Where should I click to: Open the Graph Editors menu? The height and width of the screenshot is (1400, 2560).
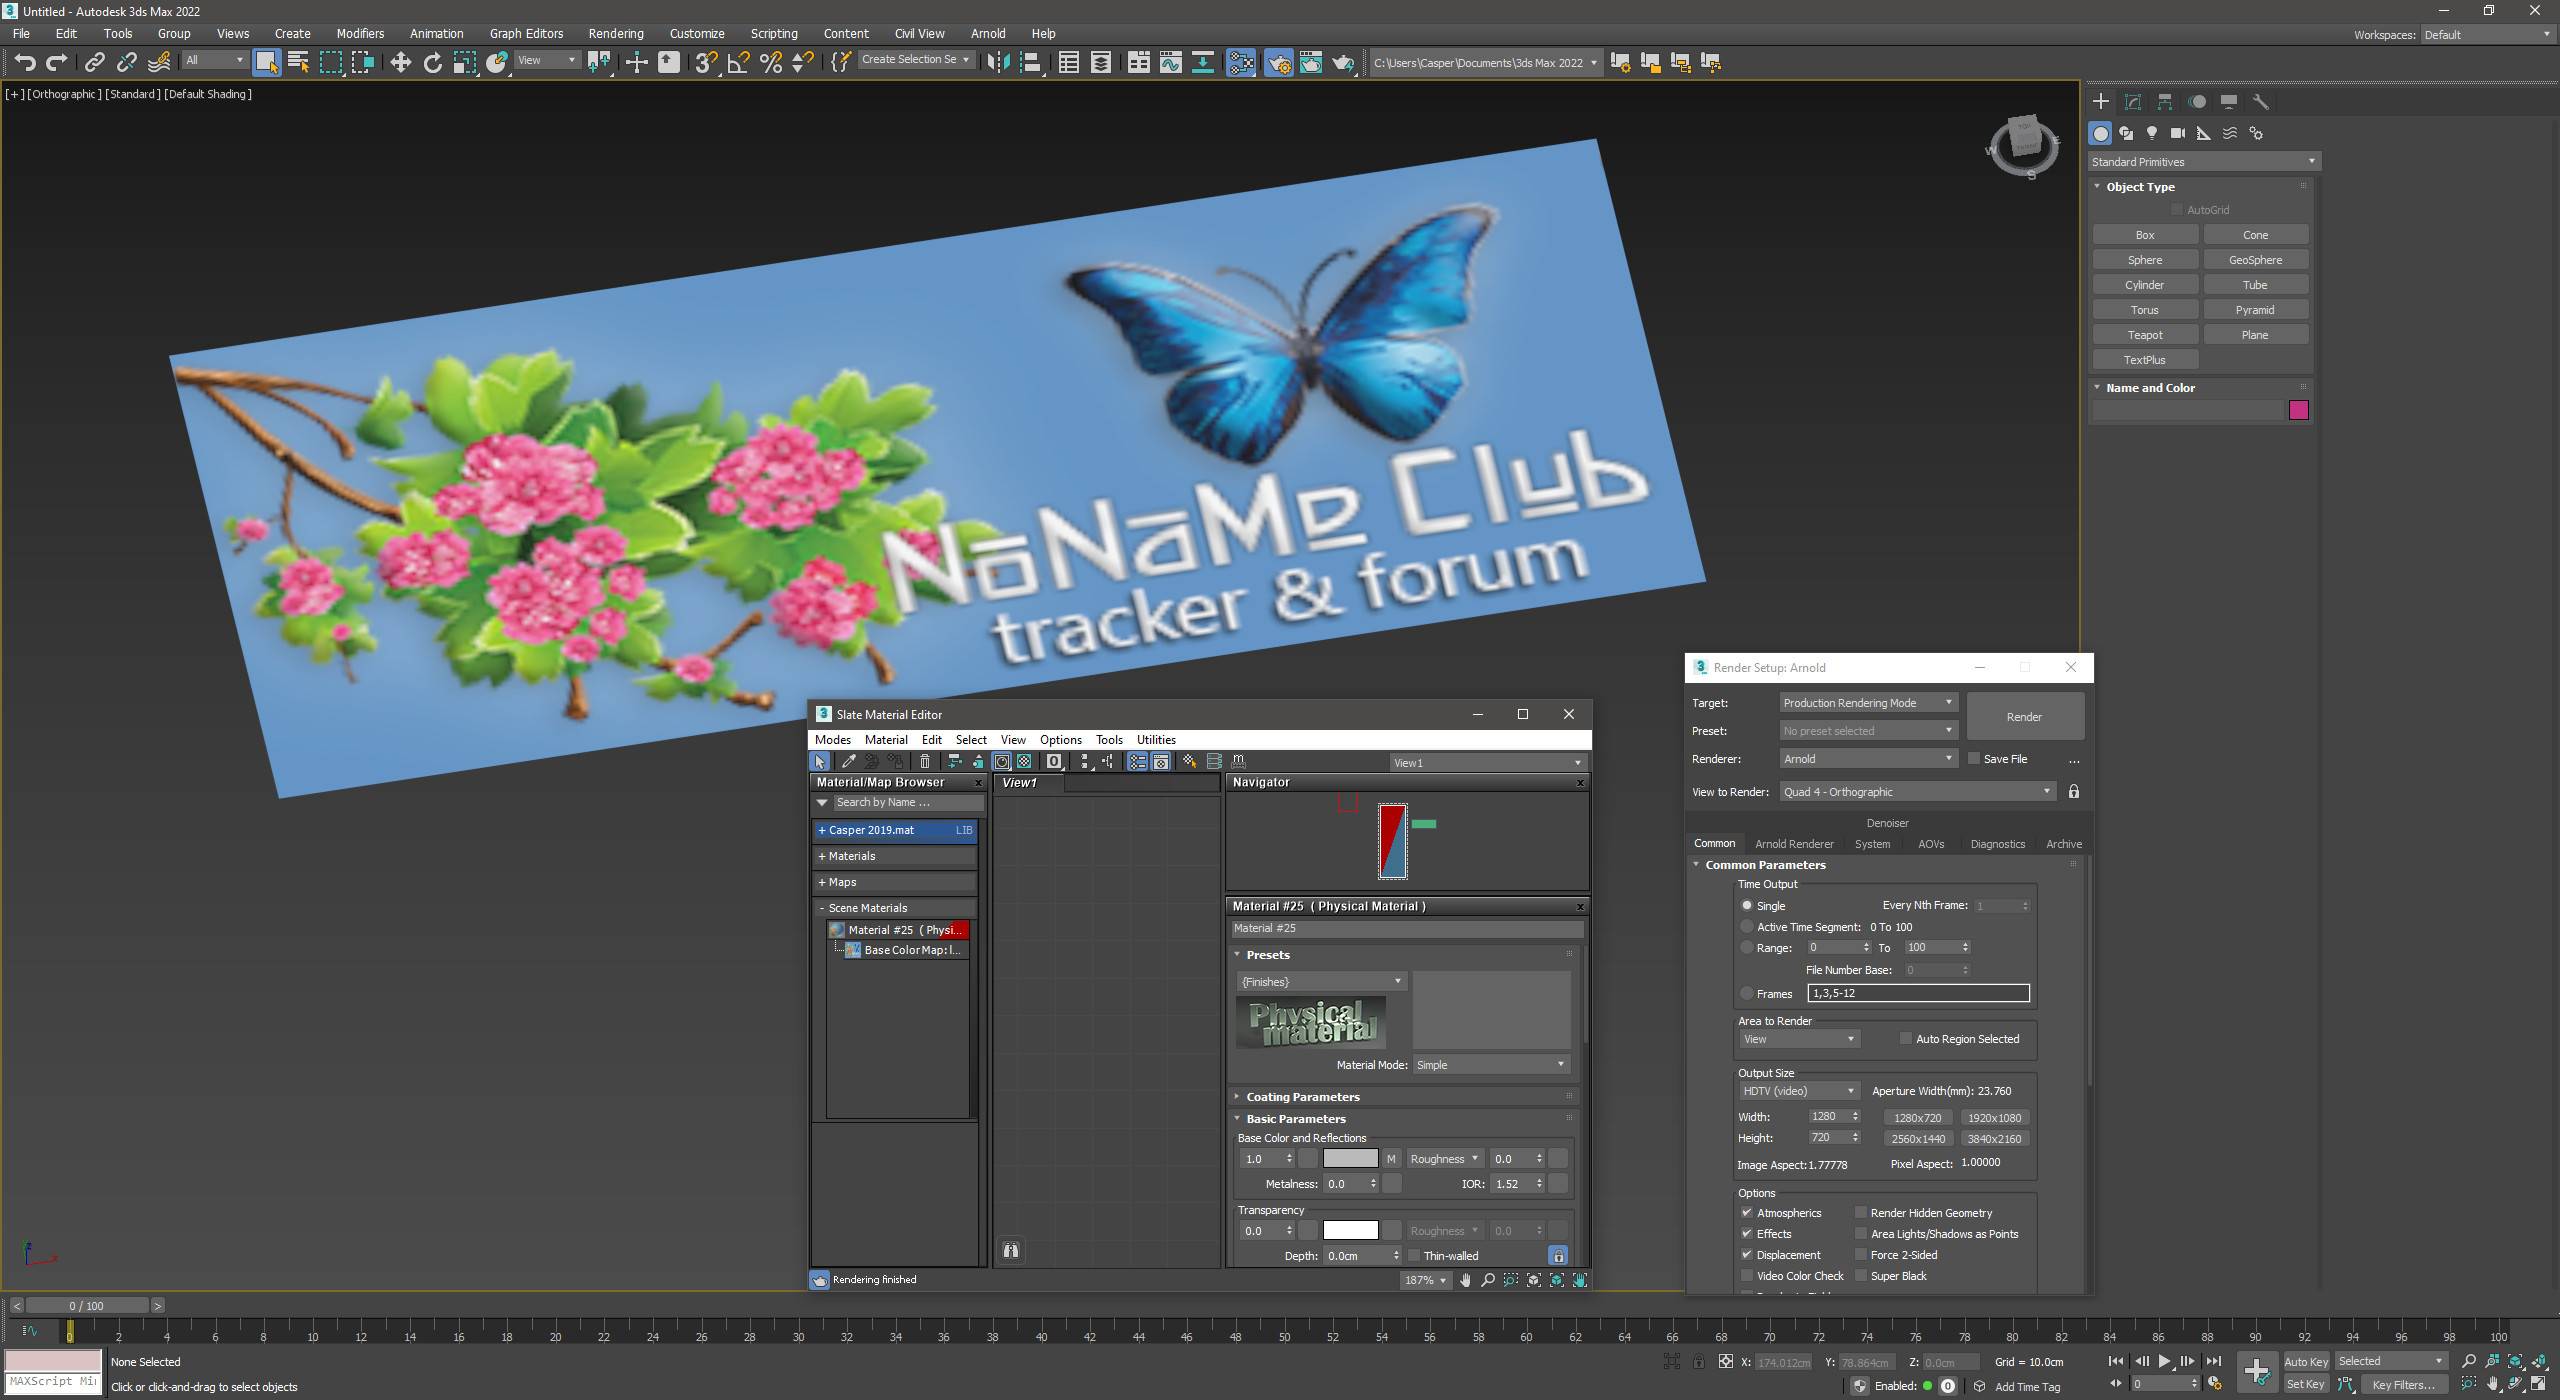(526, 33)
